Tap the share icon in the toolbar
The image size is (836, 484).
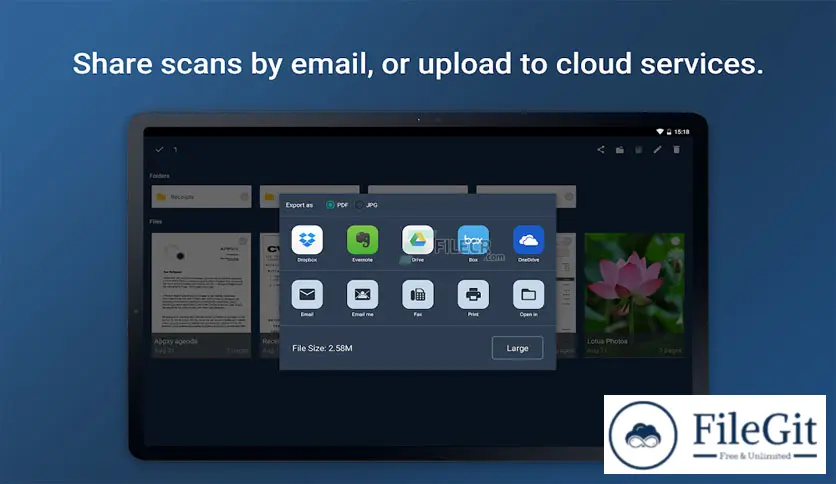pyautogui.click(x=601, y=150)
